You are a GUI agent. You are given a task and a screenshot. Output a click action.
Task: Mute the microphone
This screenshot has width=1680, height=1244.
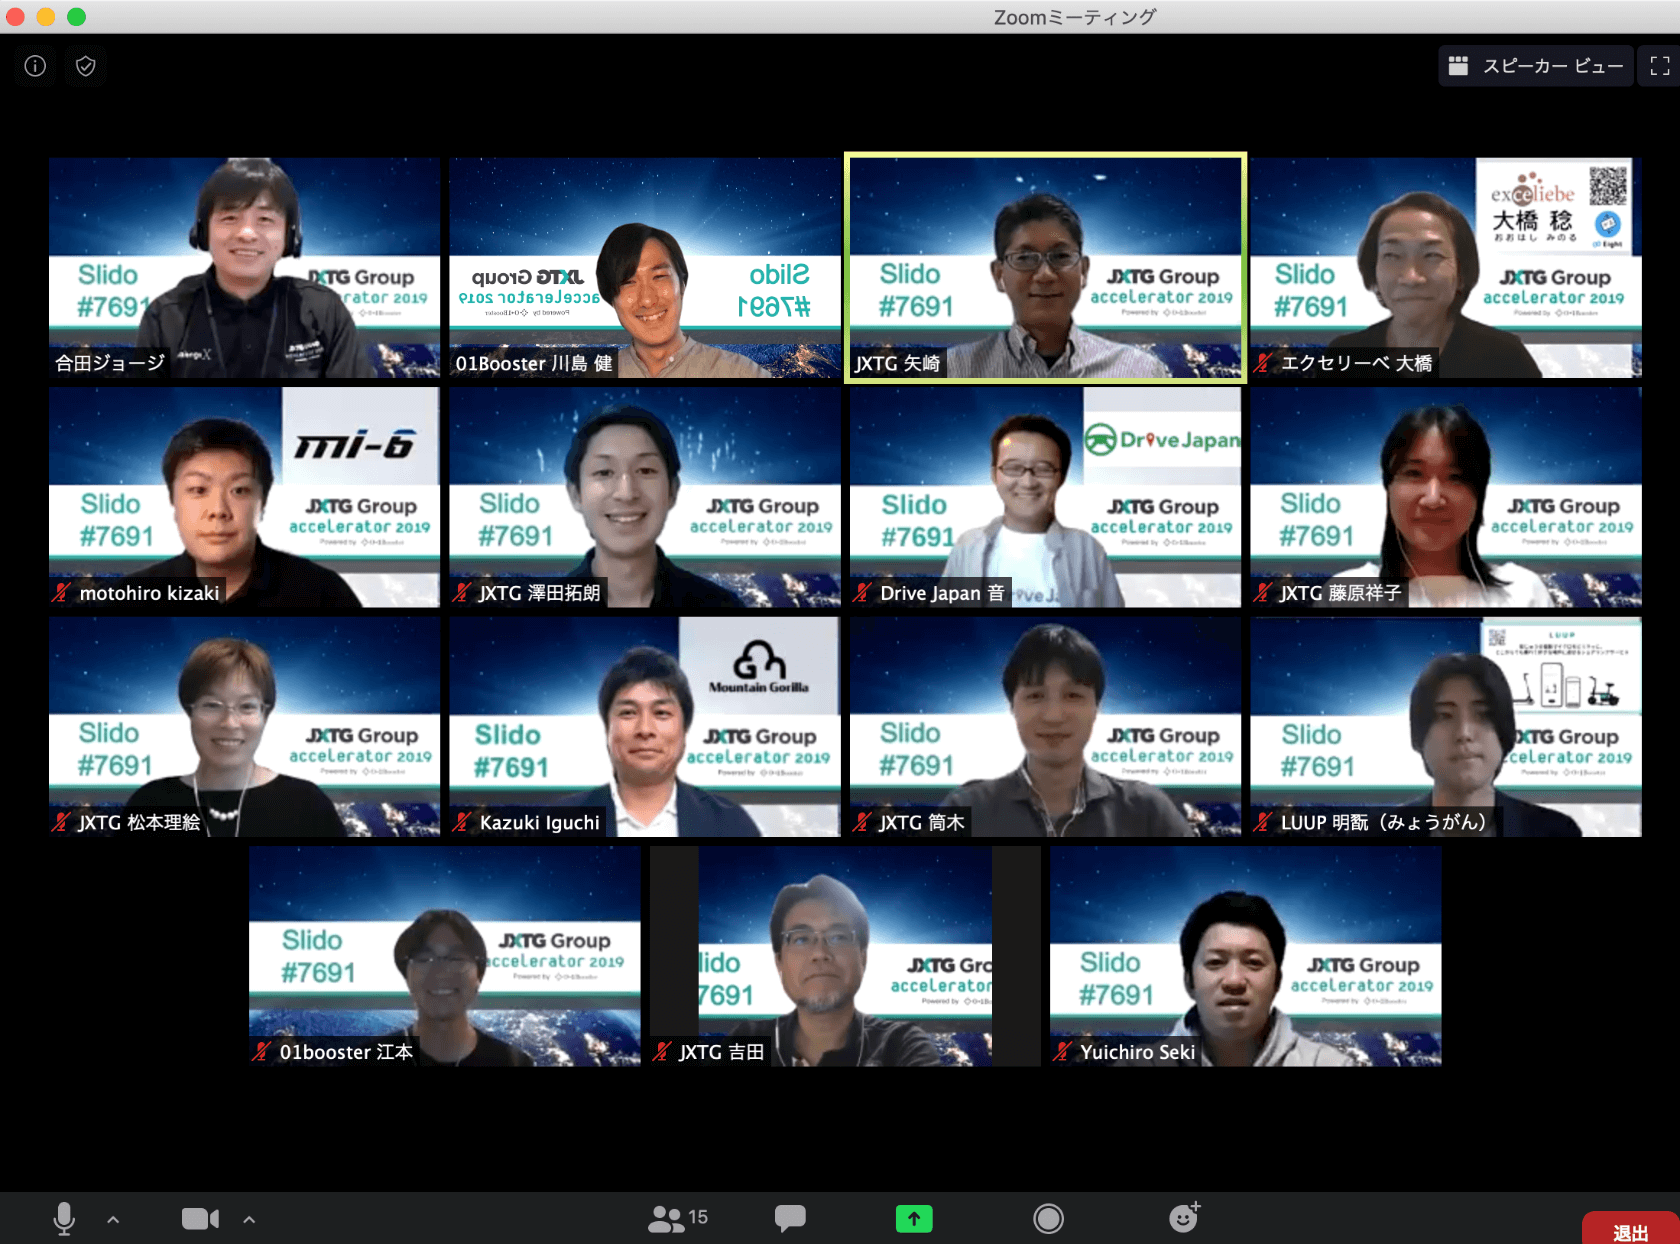coord(64,1218)
